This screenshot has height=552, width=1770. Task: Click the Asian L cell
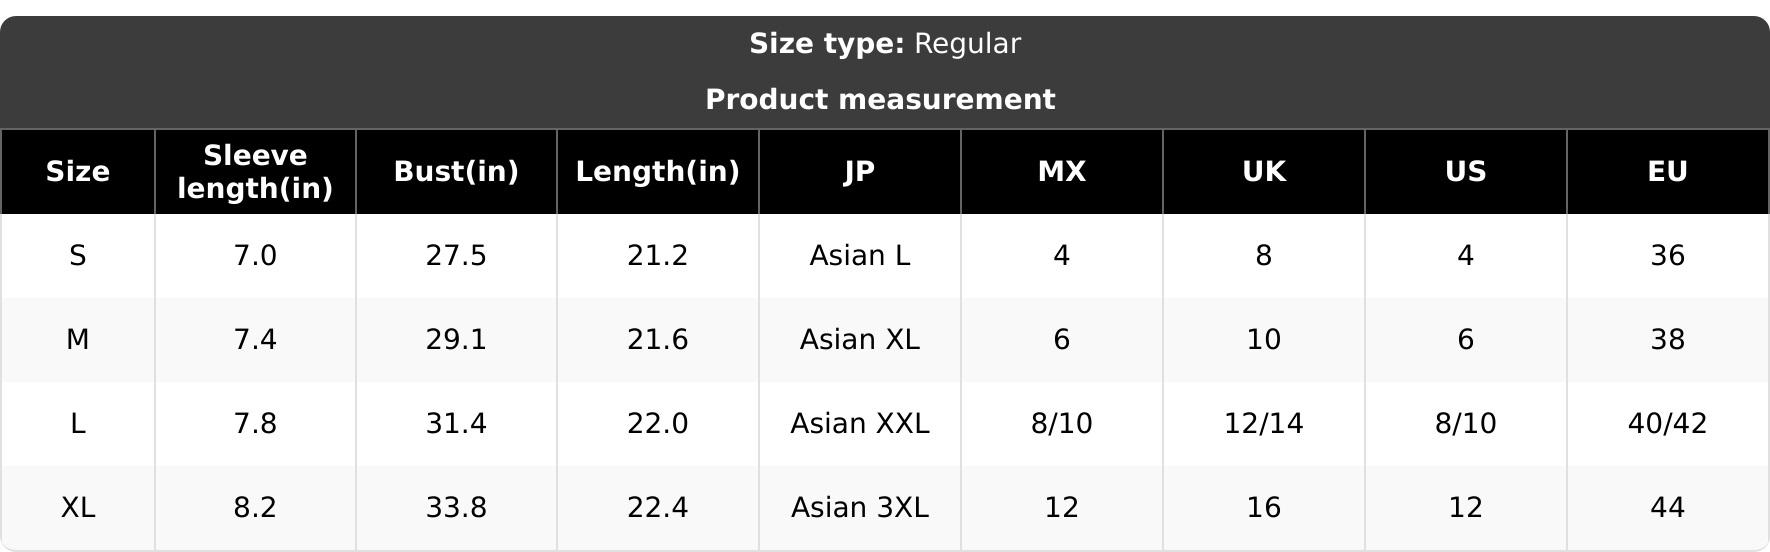coord(860,256)
